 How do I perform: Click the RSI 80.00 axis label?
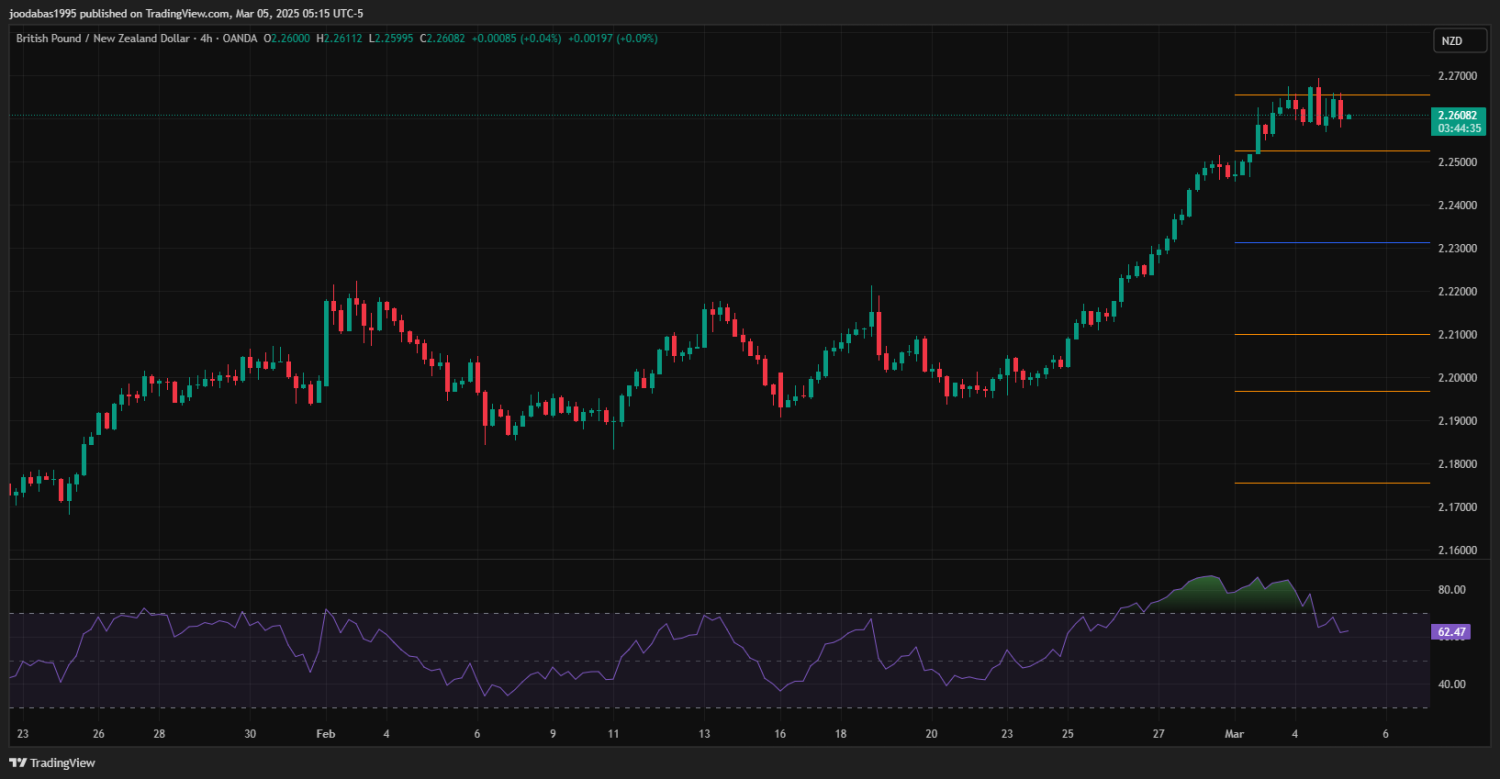[1452, 590]
